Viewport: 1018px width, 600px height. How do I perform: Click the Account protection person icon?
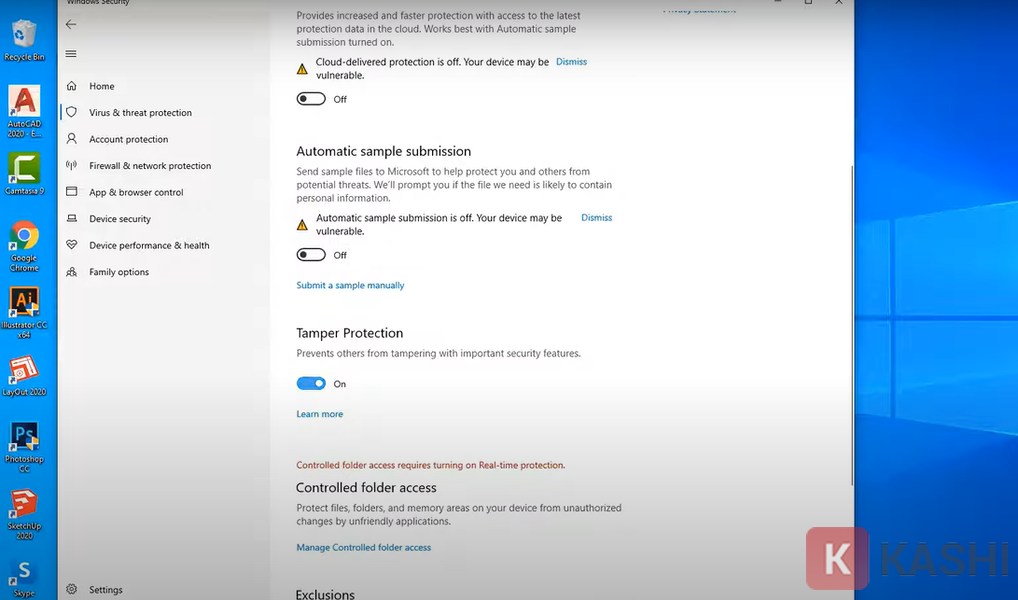[71, 140]
